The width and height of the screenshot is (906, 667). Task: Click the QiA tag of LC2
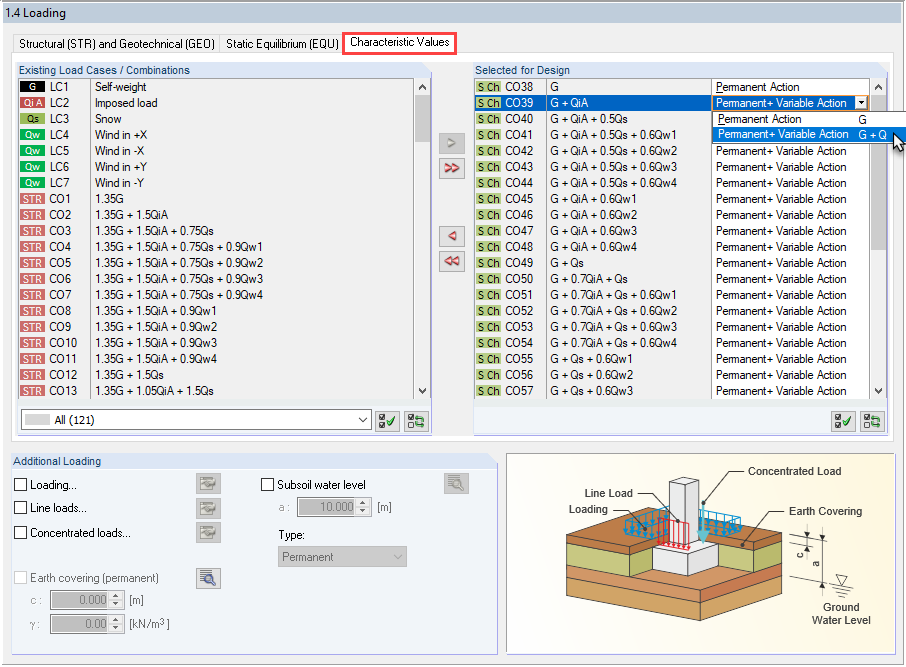(x=32, y=103)
